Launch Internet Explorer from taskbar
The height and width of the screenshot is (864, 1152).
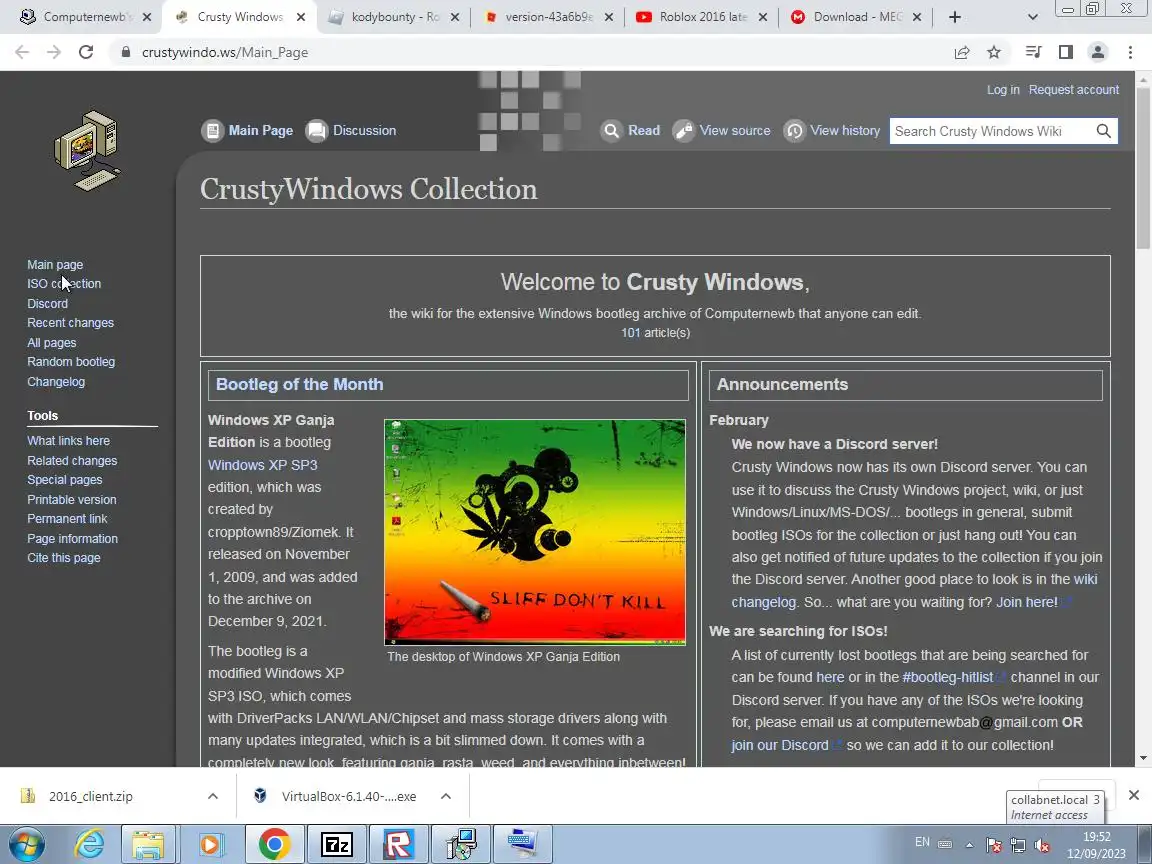(x=90, y=845)
